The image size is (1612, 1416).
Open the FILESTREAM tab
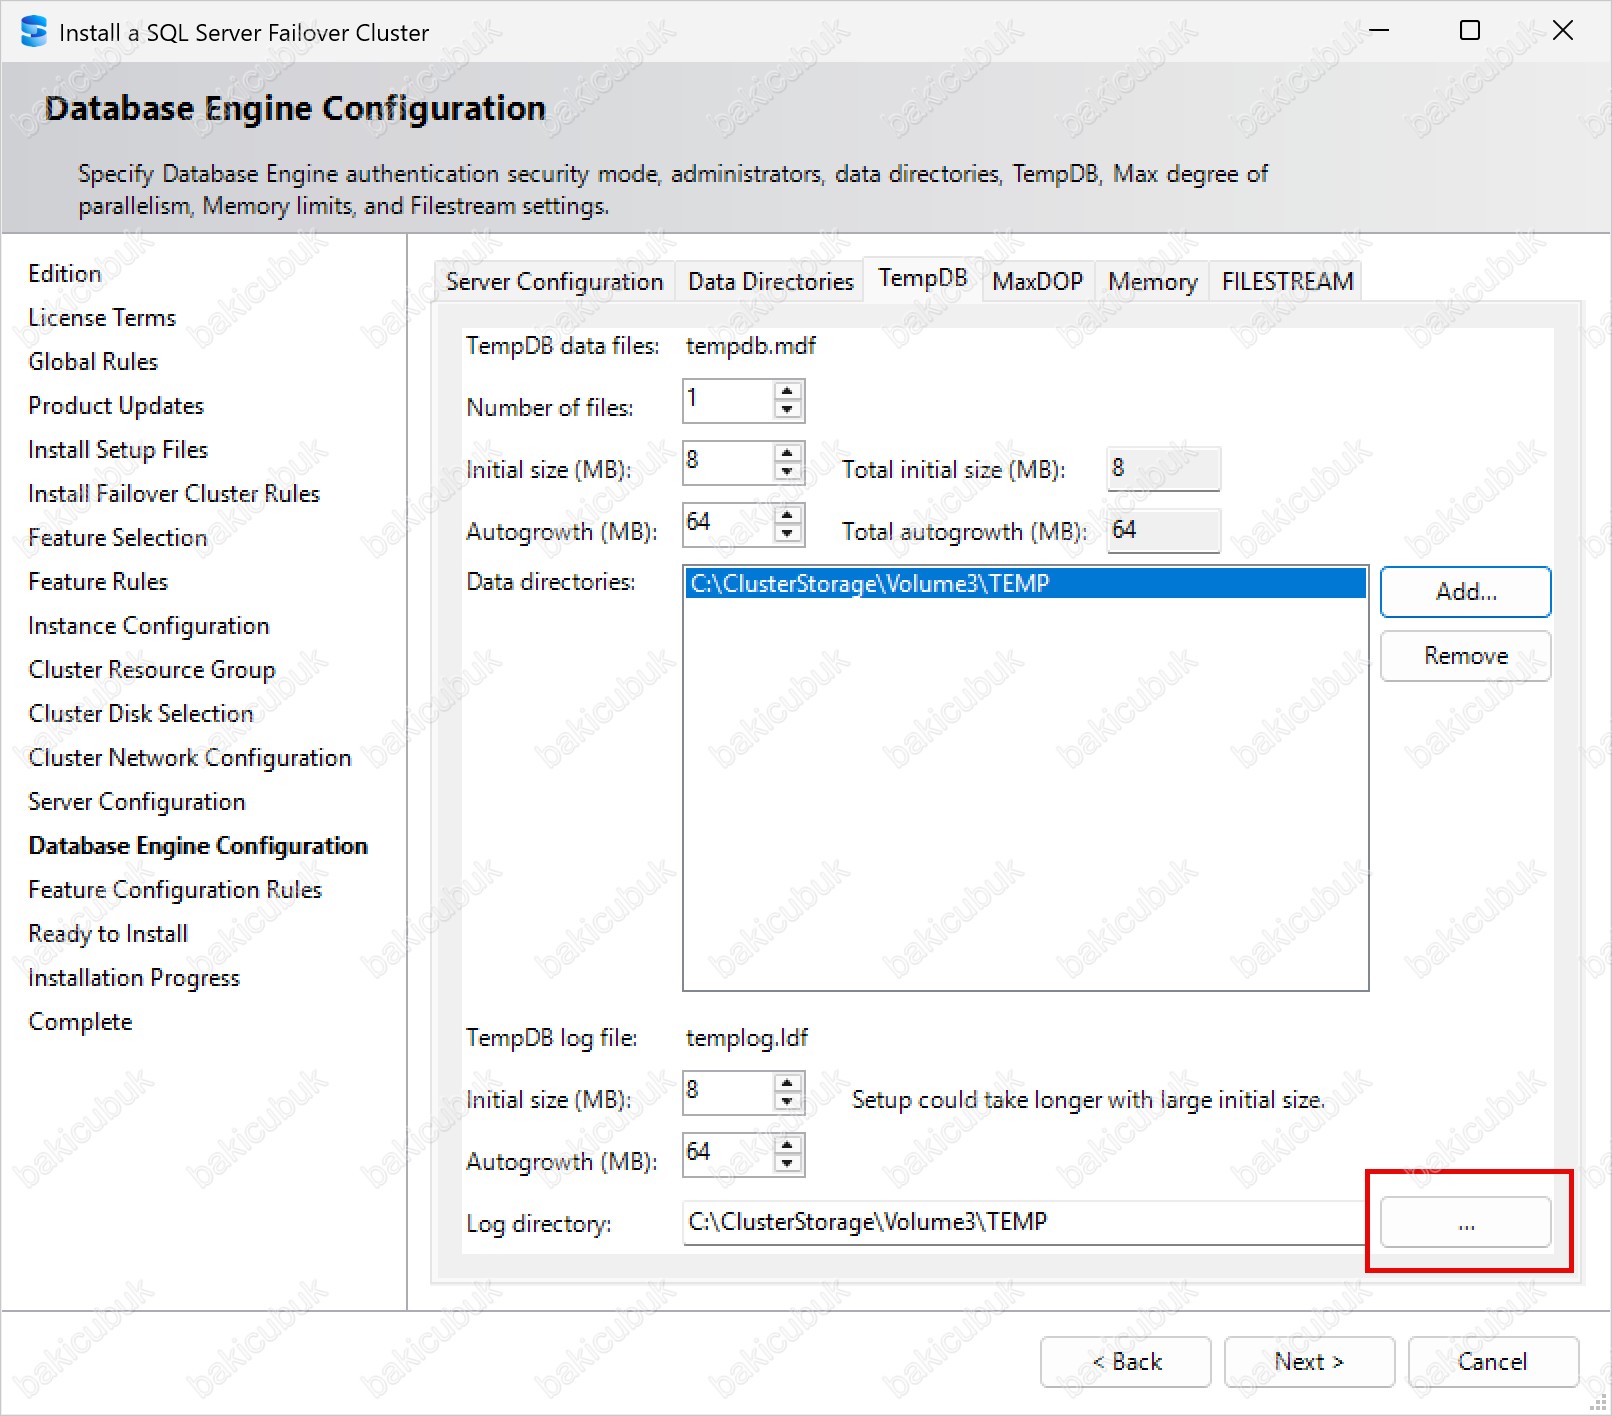pos(1287,282)
